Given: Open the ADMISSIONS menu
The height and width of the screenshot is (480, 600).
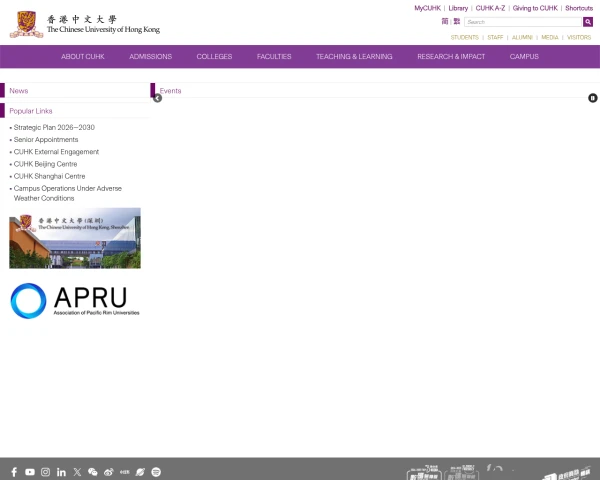Looking at the screenshot, I should click(x=150, y=57).
